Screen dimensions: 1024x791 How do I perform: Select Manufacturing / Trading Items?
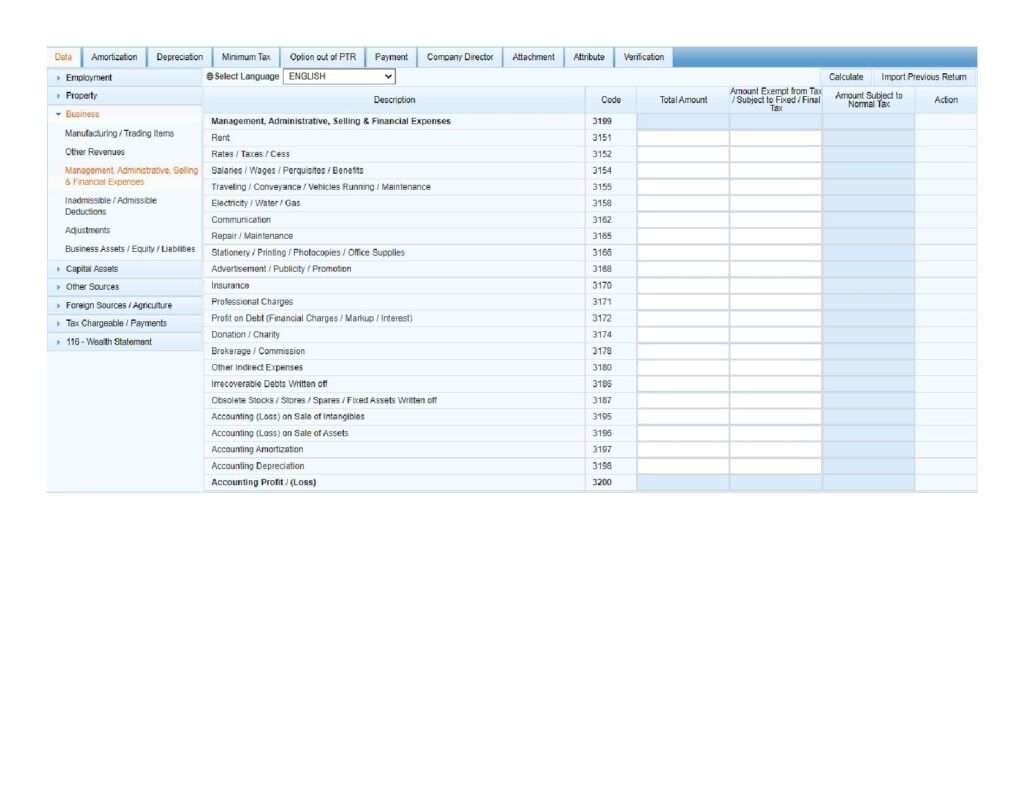119,133
